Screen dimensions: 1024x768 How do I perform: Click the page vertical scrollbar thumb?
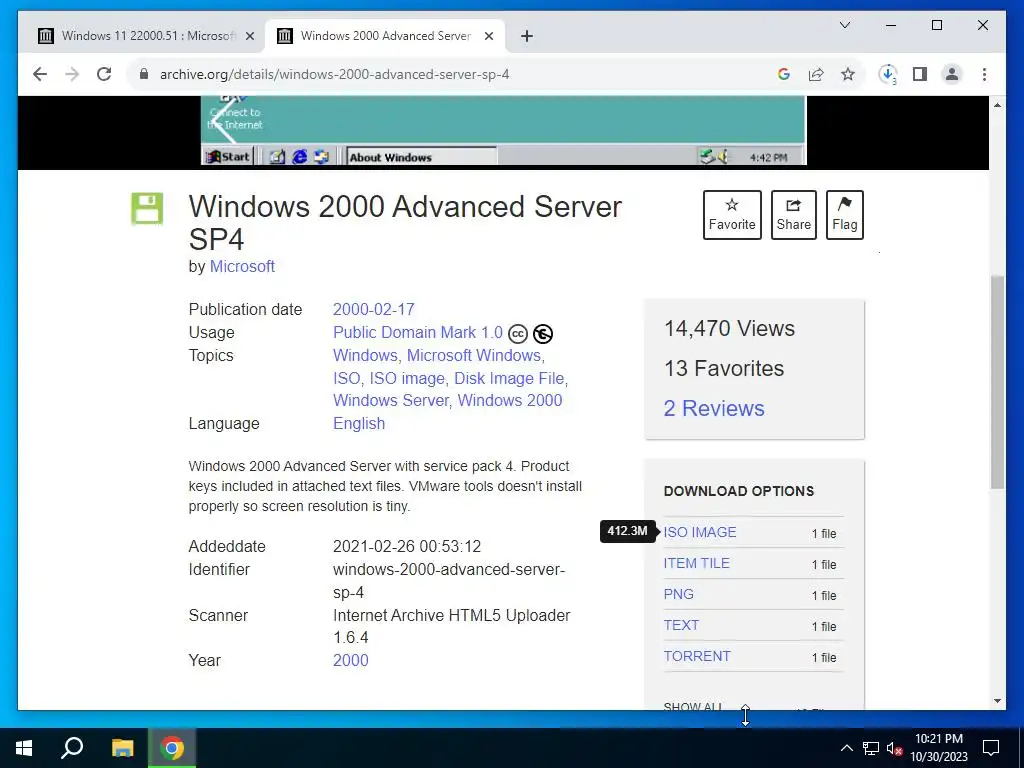[997, 382]
